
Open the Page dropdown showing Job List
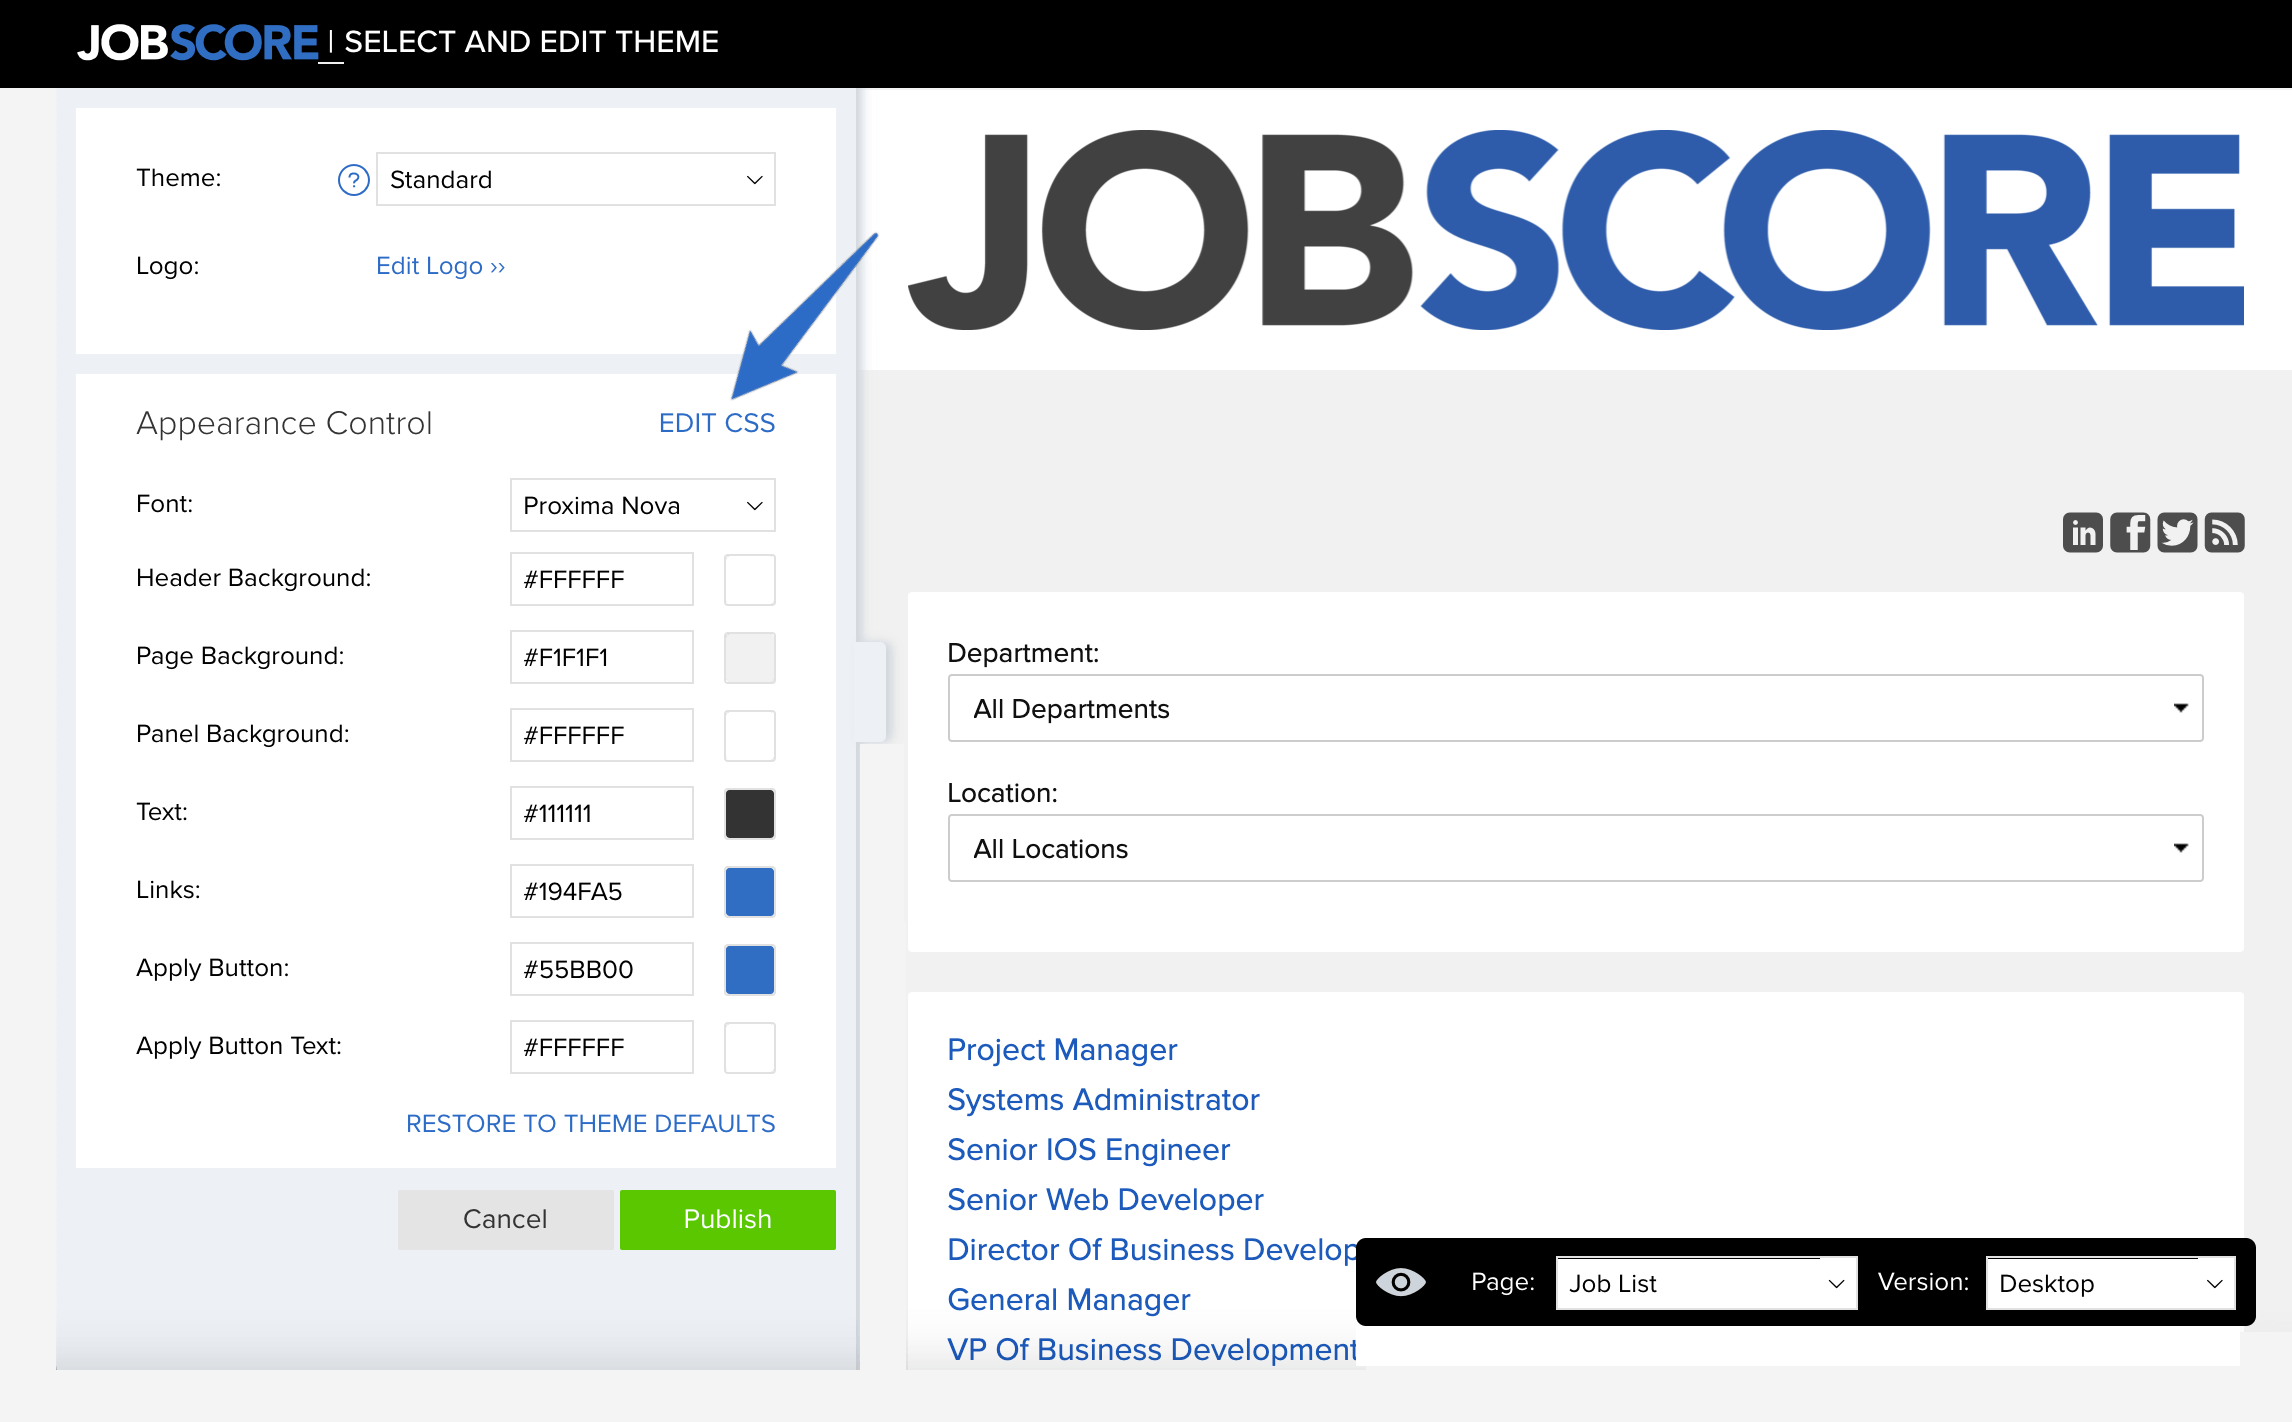click(x=1706, y=1283)
